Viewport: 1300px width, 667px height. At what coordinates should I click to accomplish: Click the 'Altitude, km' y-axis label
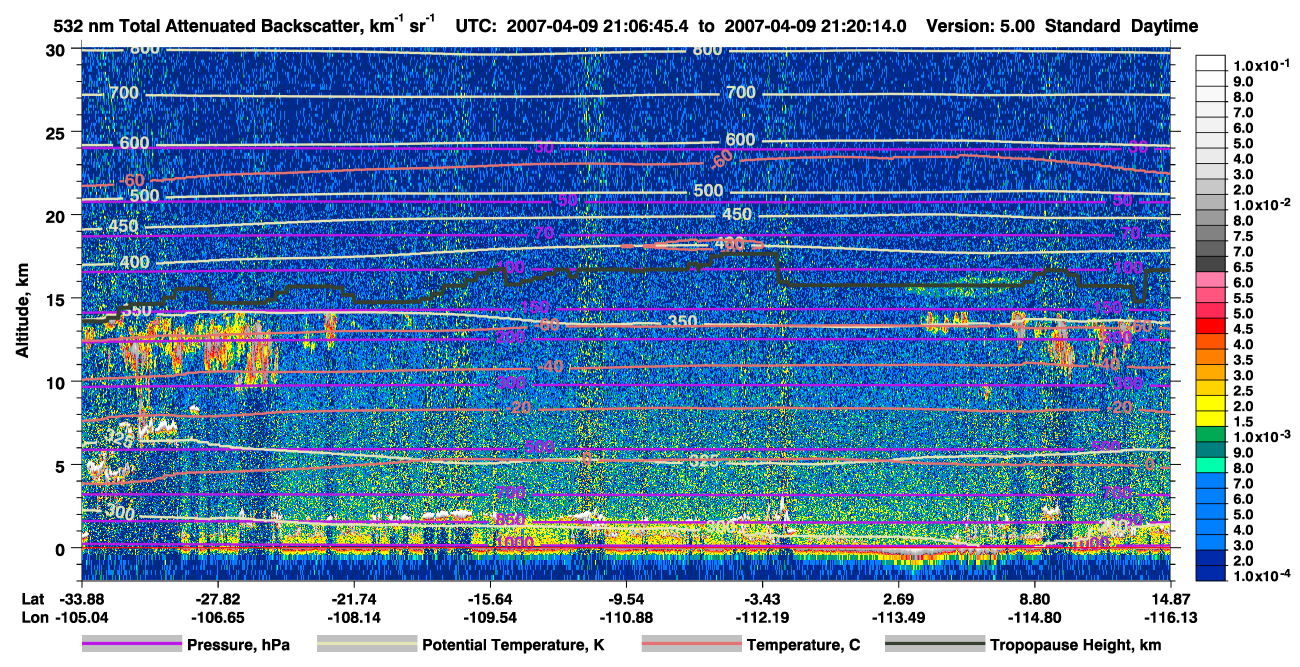23,311
